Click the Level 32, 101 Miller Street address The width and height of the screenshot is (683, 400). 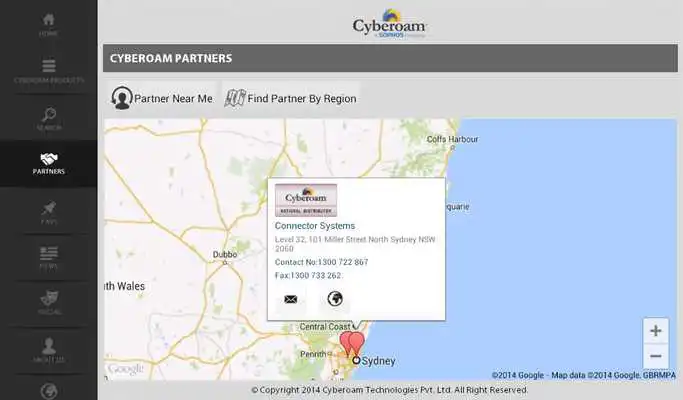[x=355, y=244]
